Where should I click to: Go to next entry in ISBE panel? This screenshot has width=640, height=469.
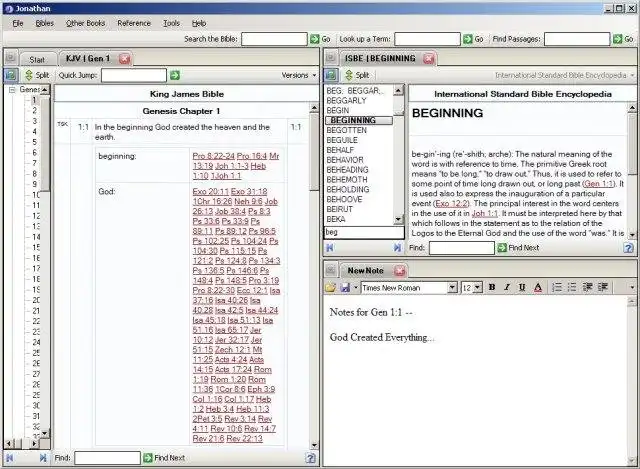(397, 248)
